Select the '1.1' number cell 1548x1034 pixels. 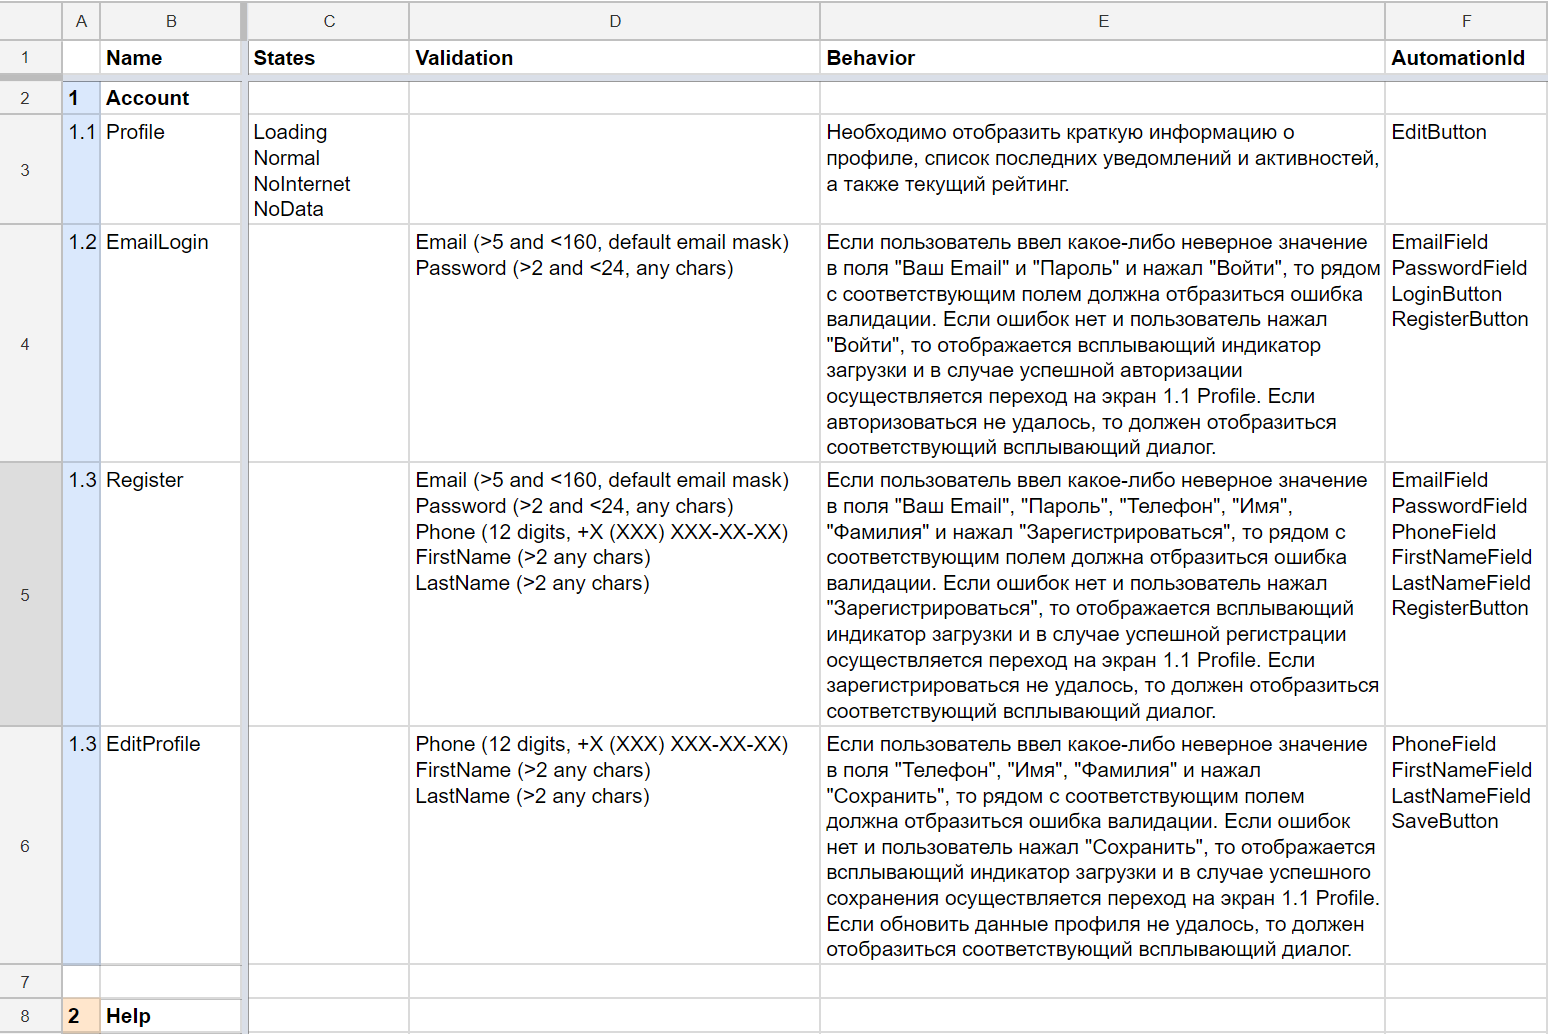pyautogui.click(x=81, y=170)
